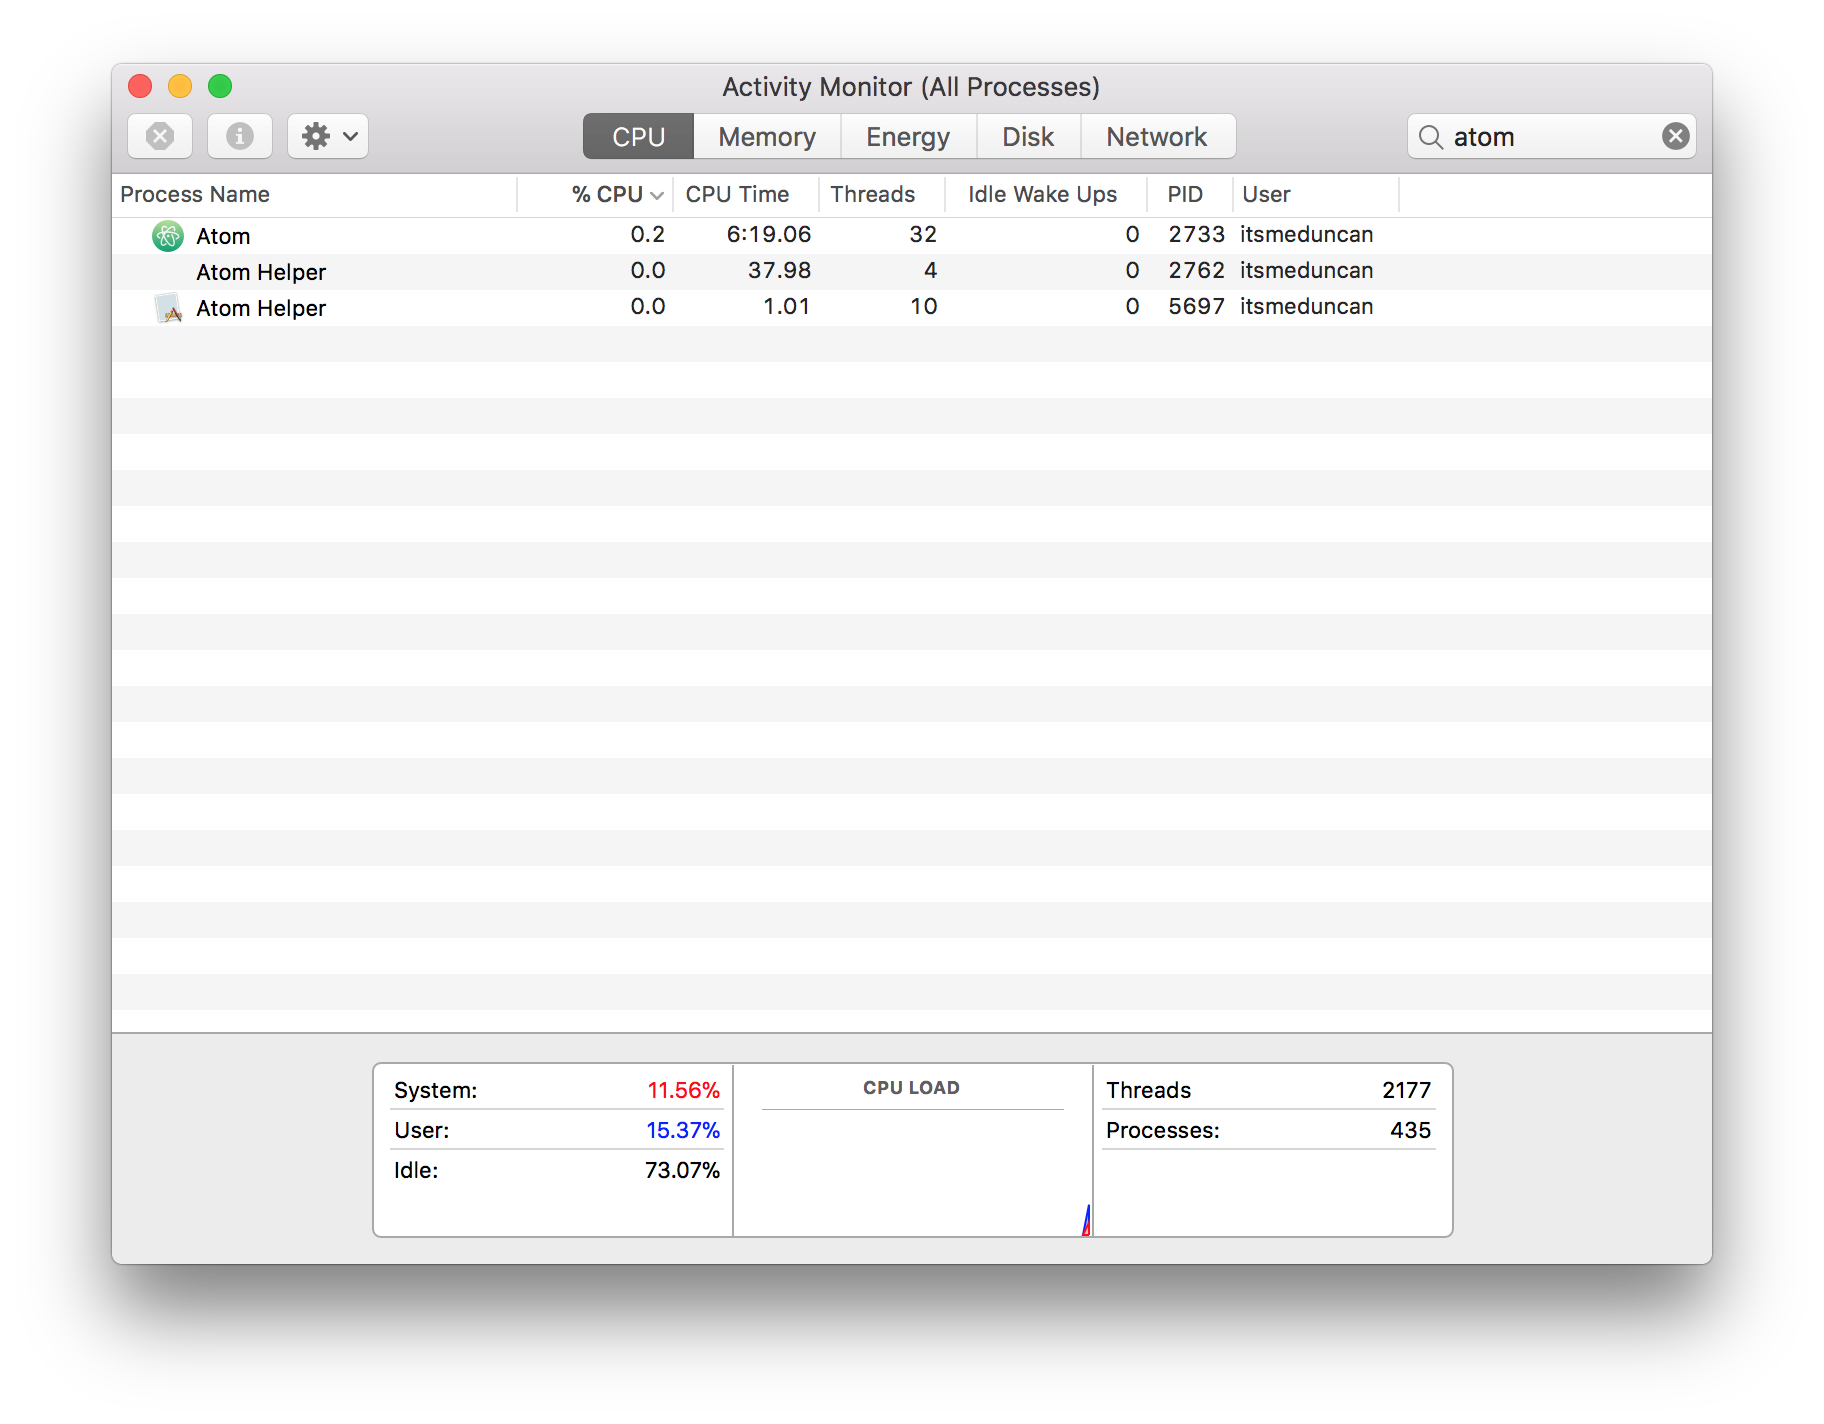
Task: Click the User percentage 15.37%
Action: pyautogui.click(x=683, y=1130)
